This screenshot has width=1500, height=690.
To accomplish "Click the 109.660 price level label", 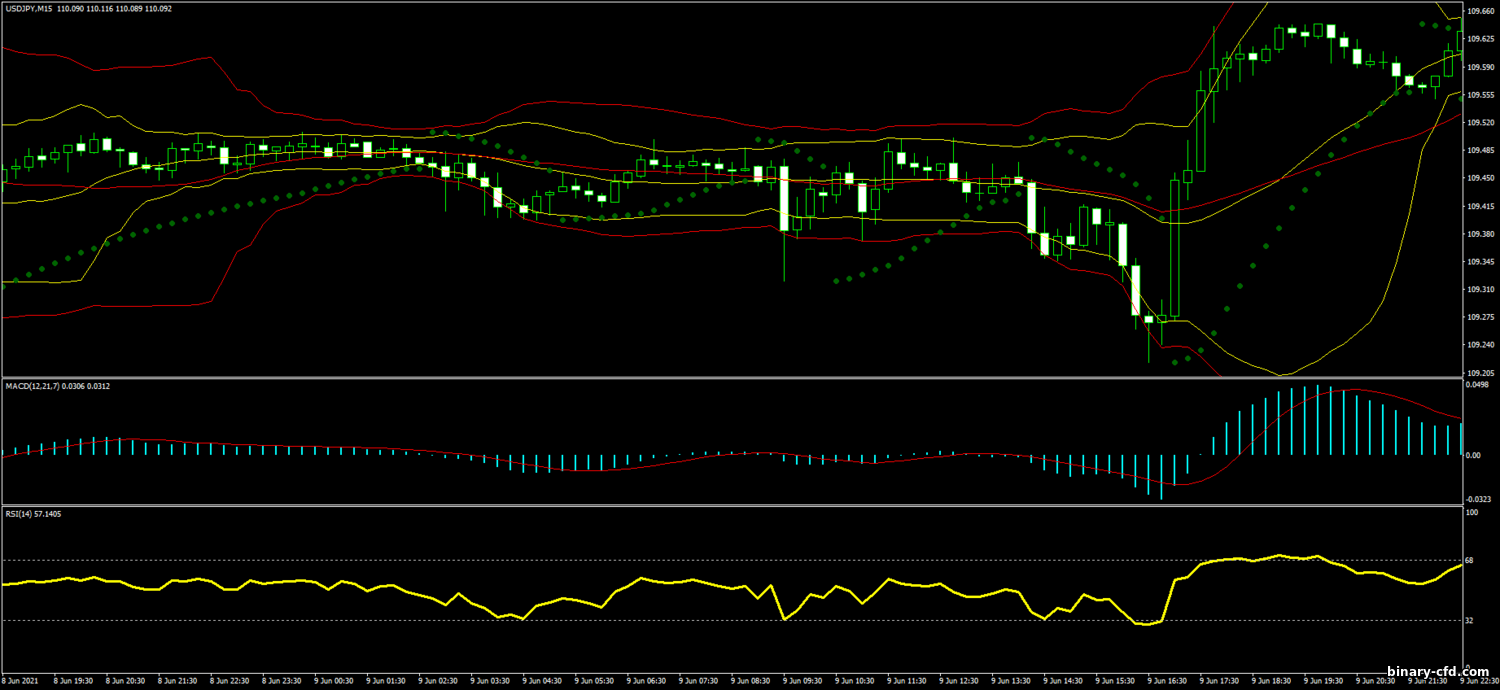I will pyautogui.click(x=1480, y=12).
